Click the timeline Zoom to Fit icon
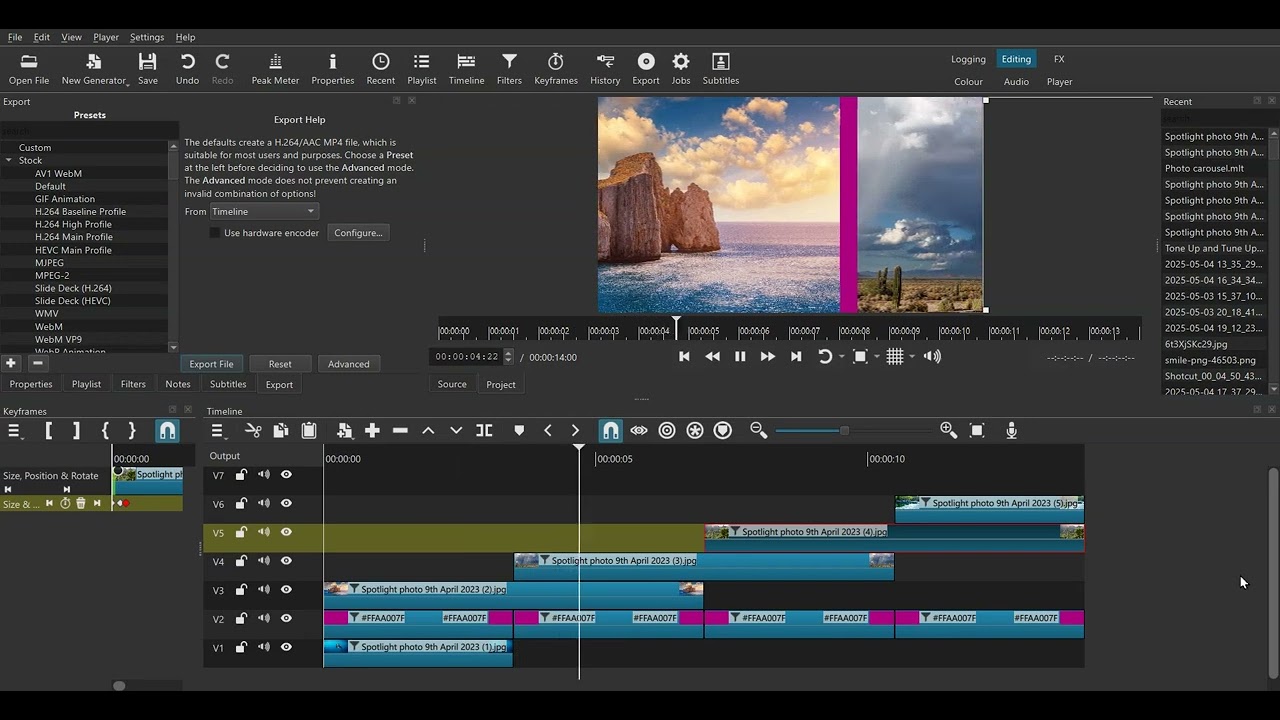 [977, 431]
